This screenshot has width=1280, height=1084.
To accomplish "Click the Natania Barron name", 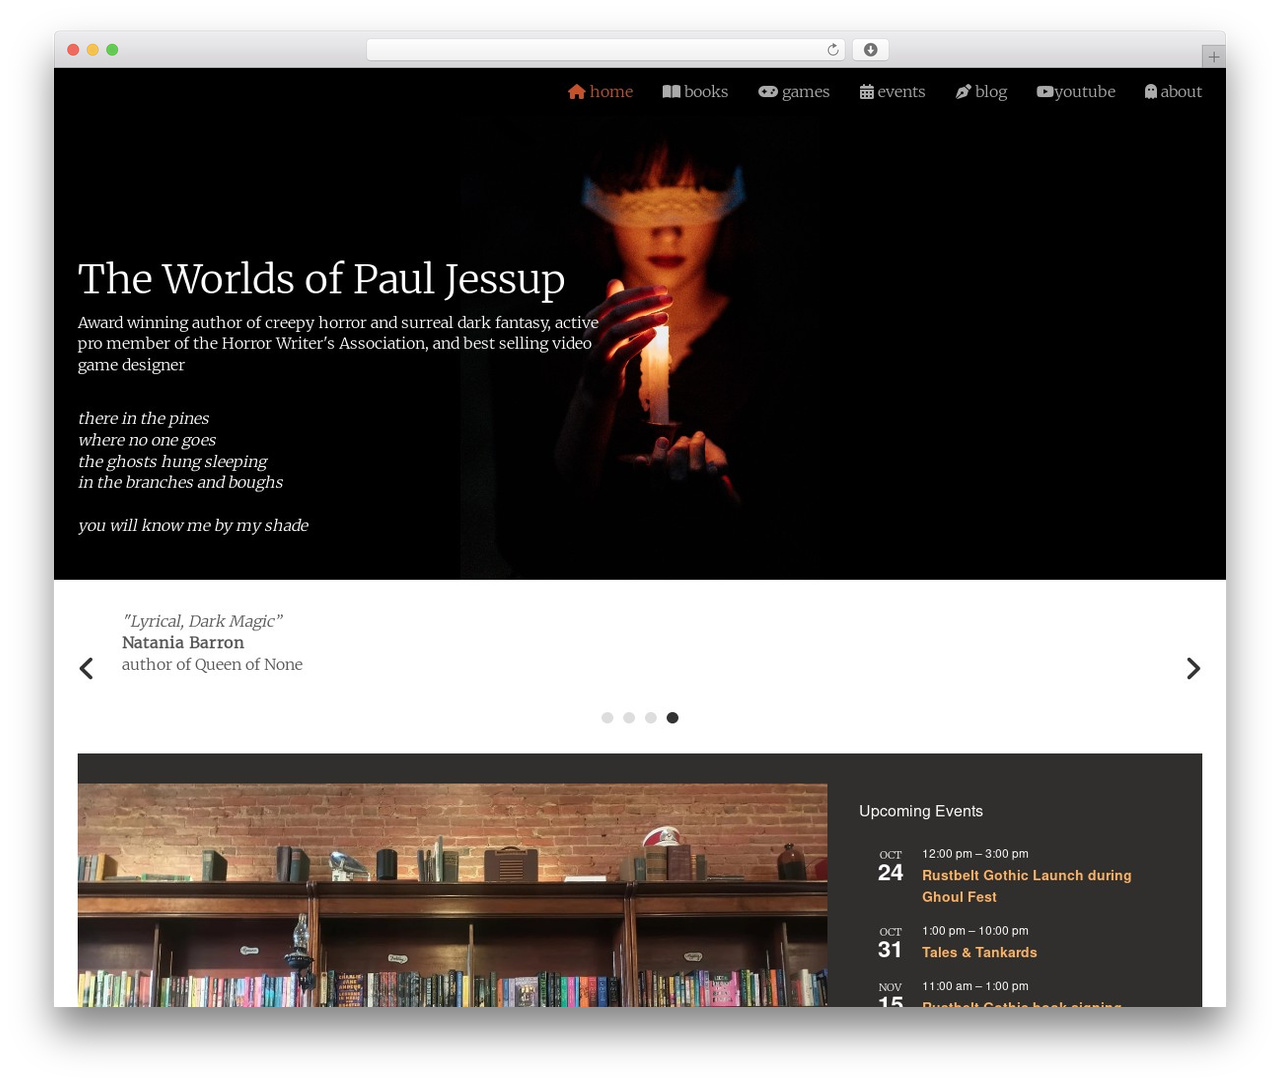I will [183, 643].
